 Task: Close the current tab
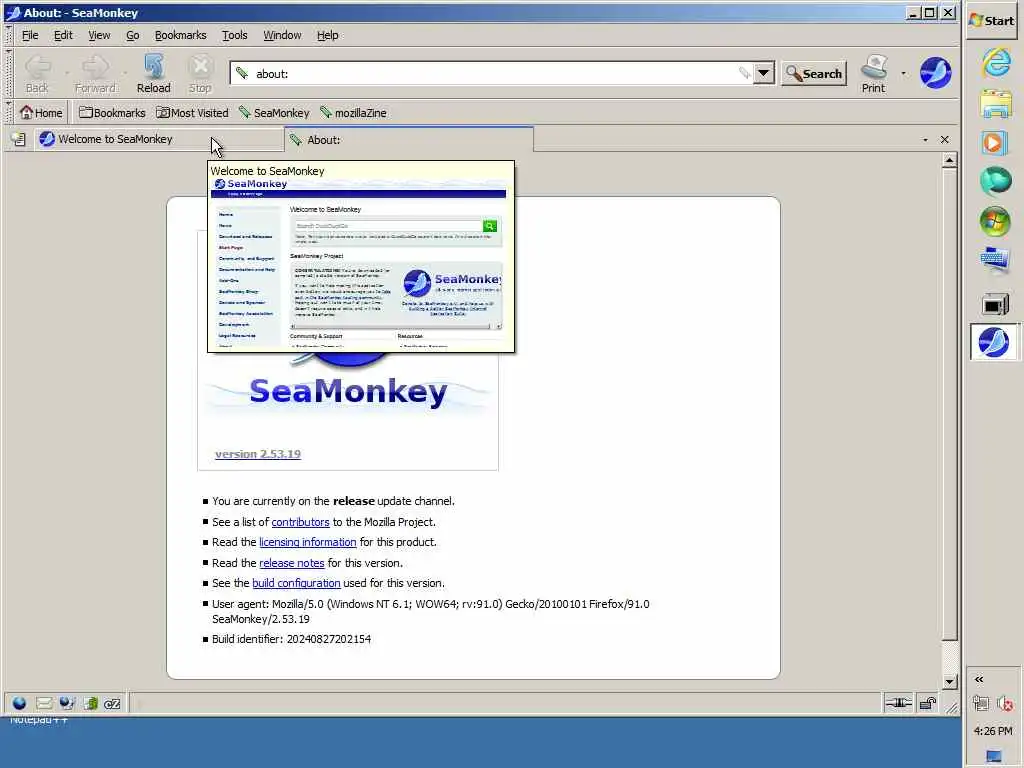pos(944,140)
